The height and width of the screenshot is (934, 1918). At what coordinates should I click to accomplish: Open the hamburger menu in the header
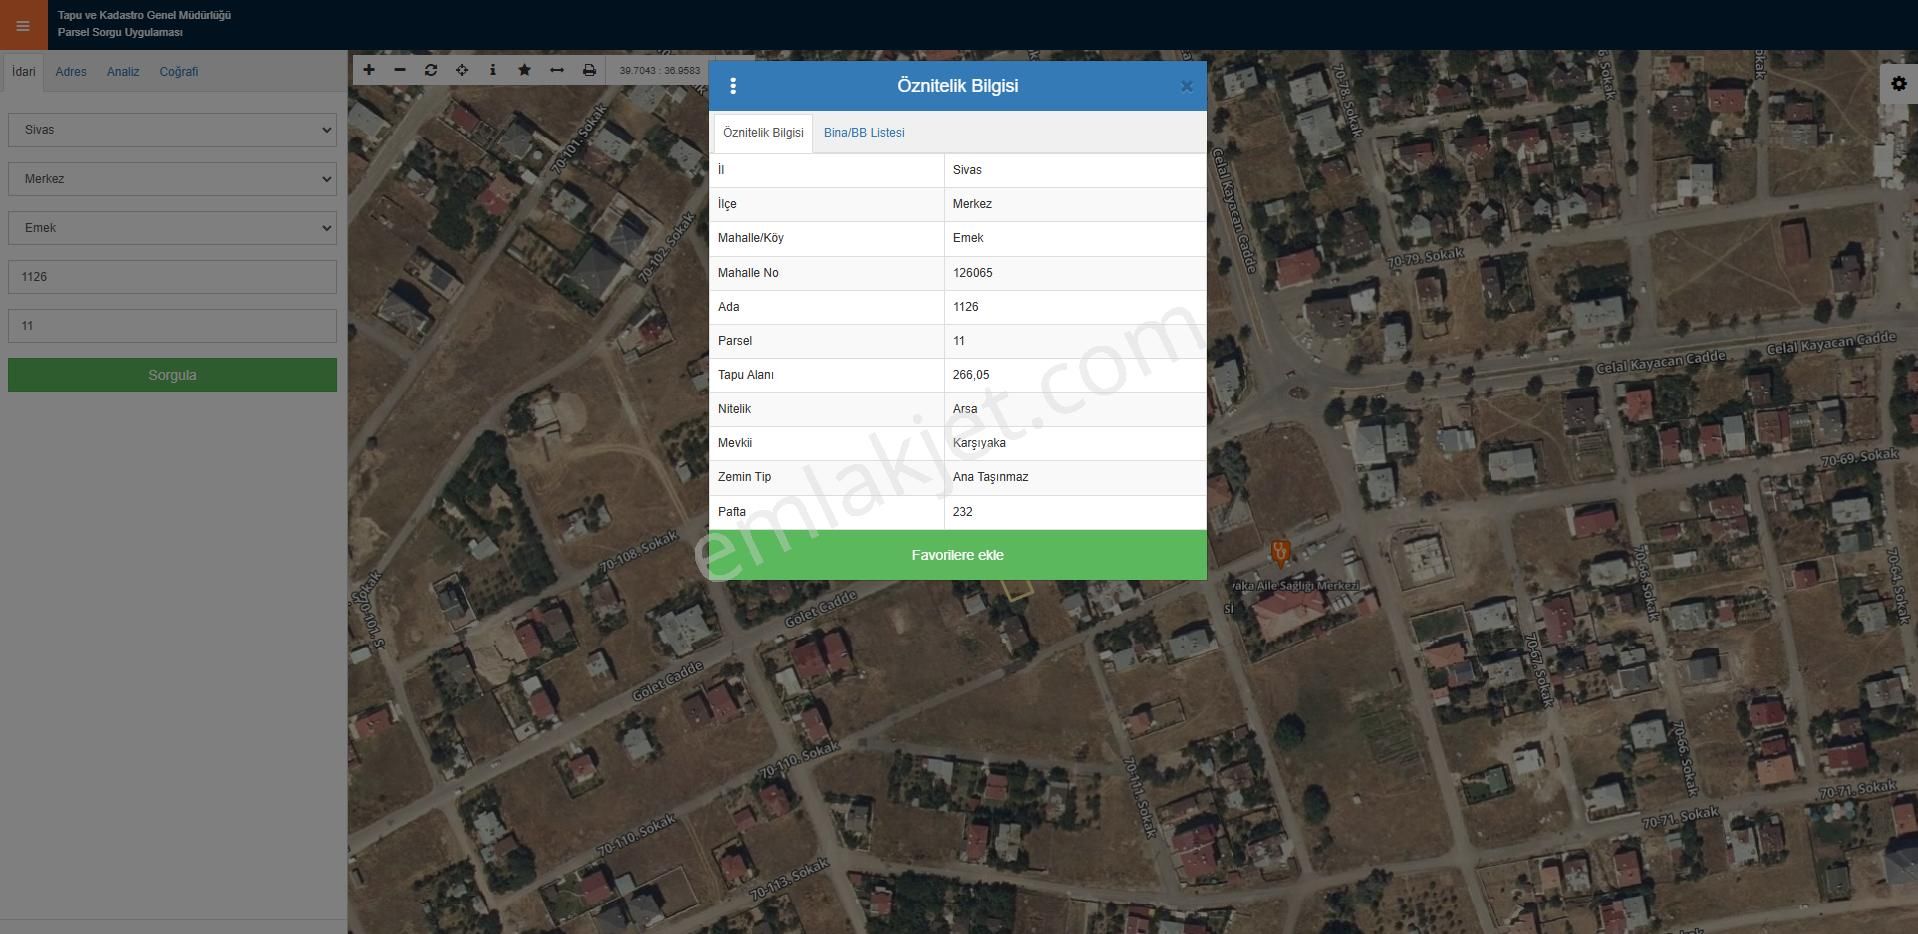tap(23, 25)
